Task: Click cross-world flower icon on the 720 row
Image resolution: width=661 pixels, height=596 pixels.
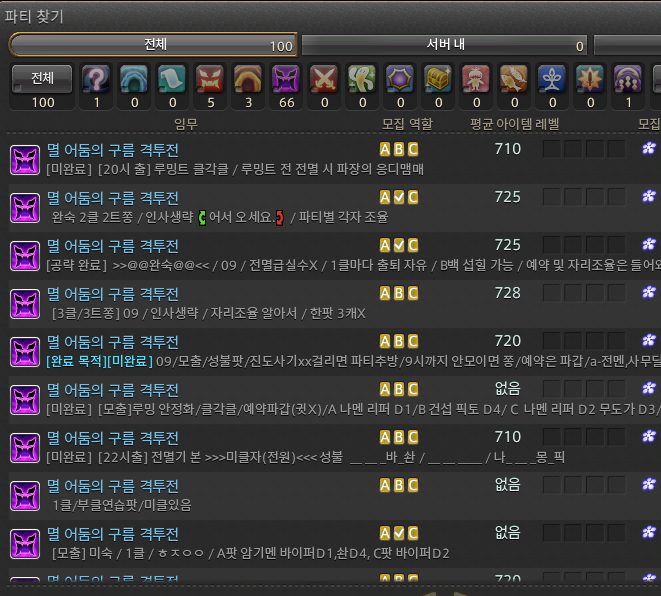Action: [649, 340]
